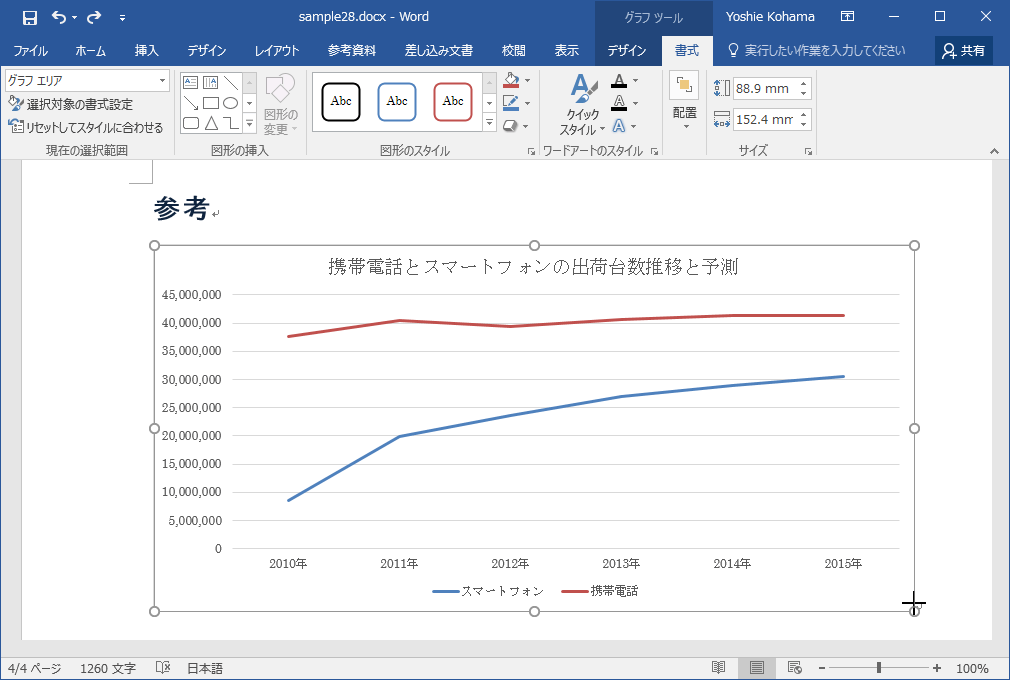This screenshot has height=680, width=1010.
Task: Click the spelling proofing icon in status bar
Action: tap(163, 668)
